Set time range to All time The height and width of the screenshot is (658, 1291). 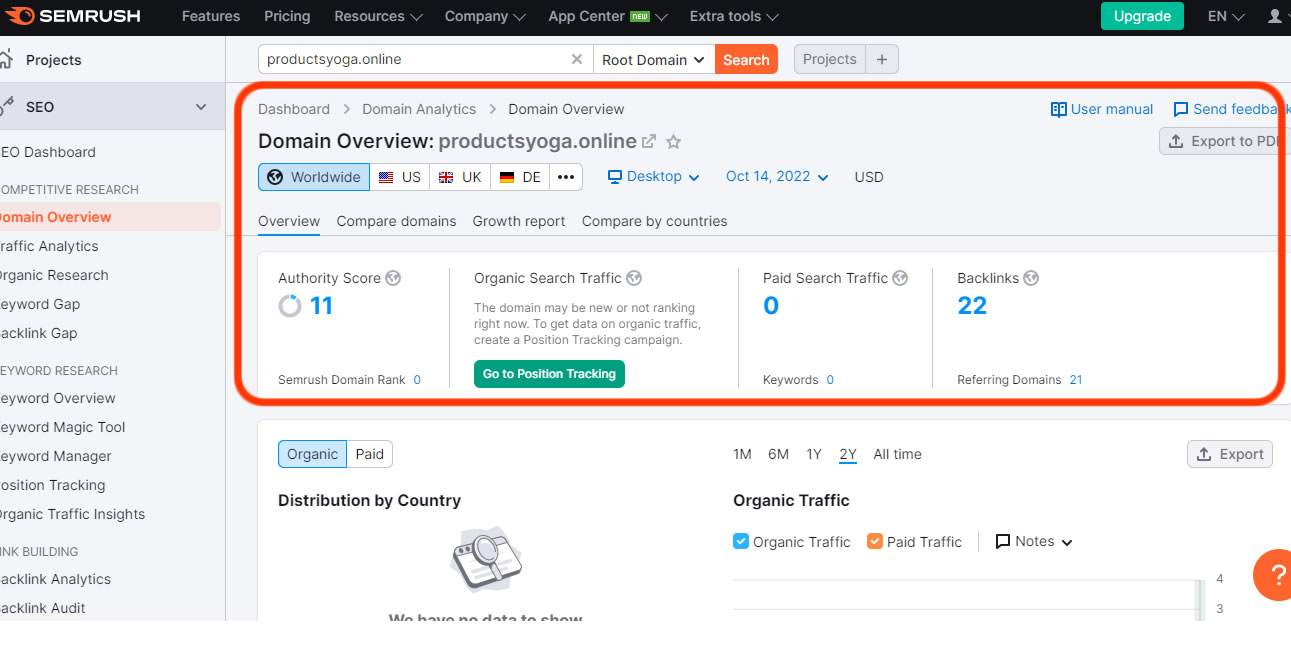898,454
